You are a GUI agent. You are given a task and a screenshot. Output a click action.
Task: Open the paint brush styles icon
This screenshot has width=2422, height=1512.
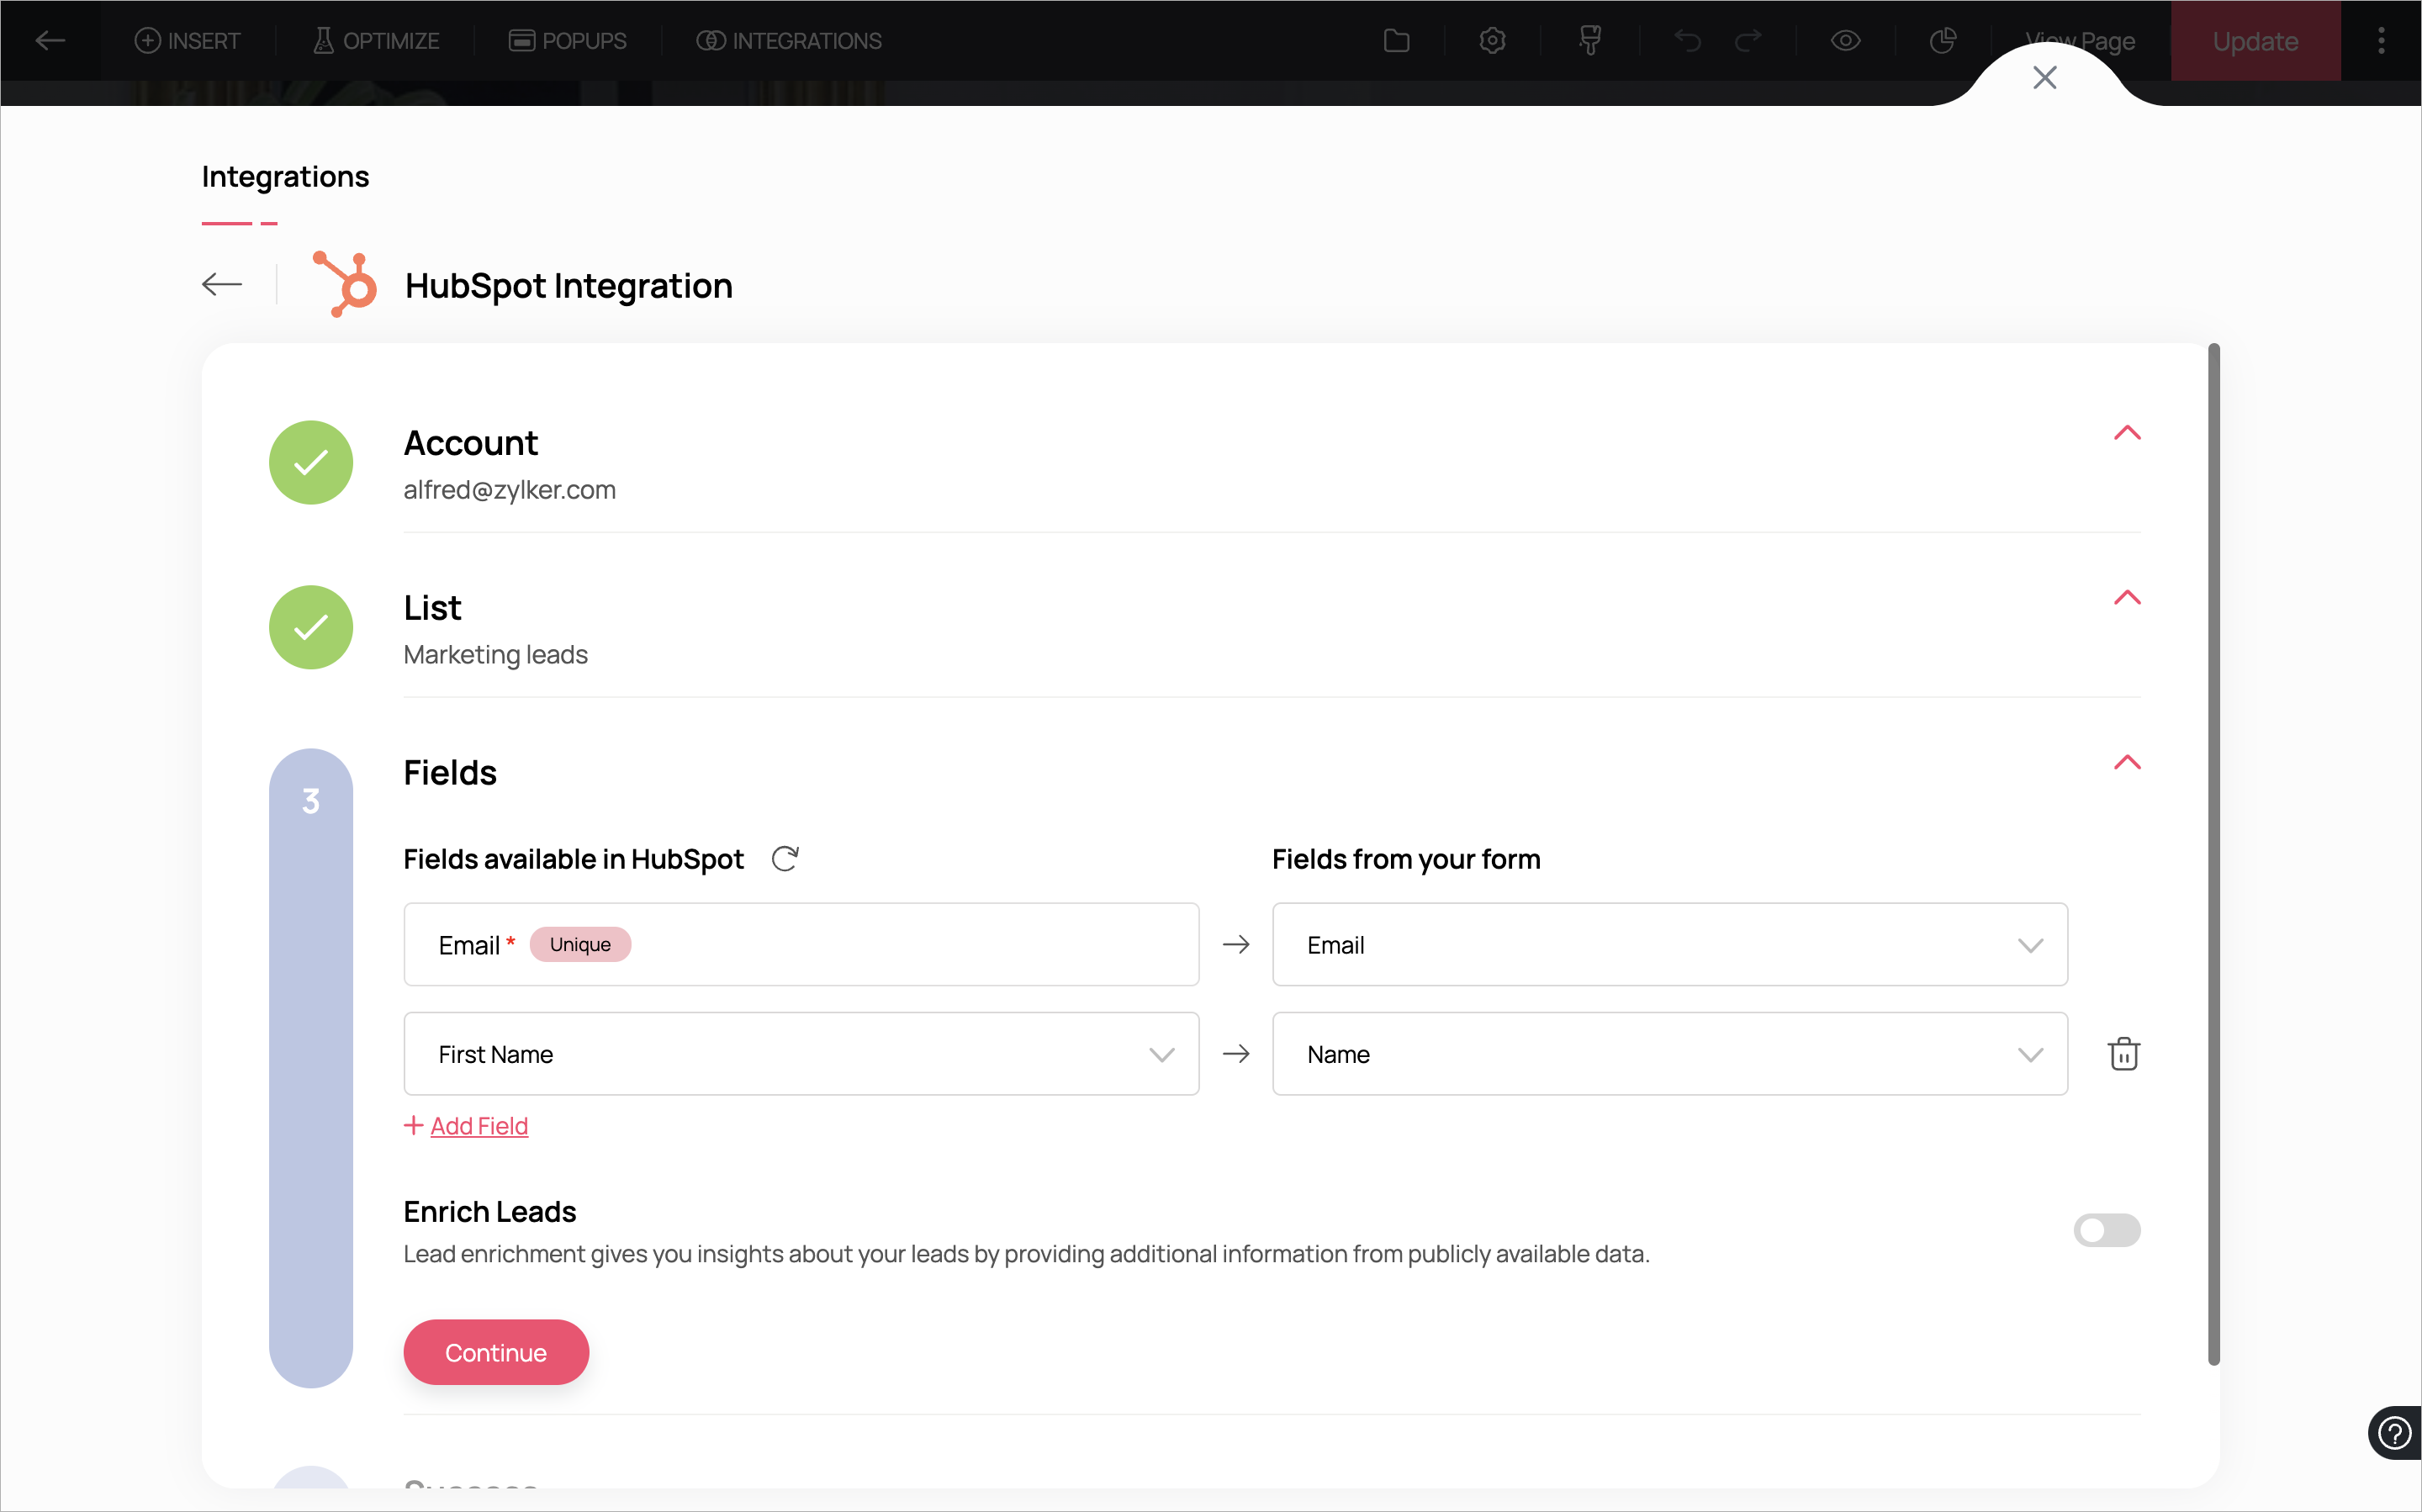(x=1590, y=41)
